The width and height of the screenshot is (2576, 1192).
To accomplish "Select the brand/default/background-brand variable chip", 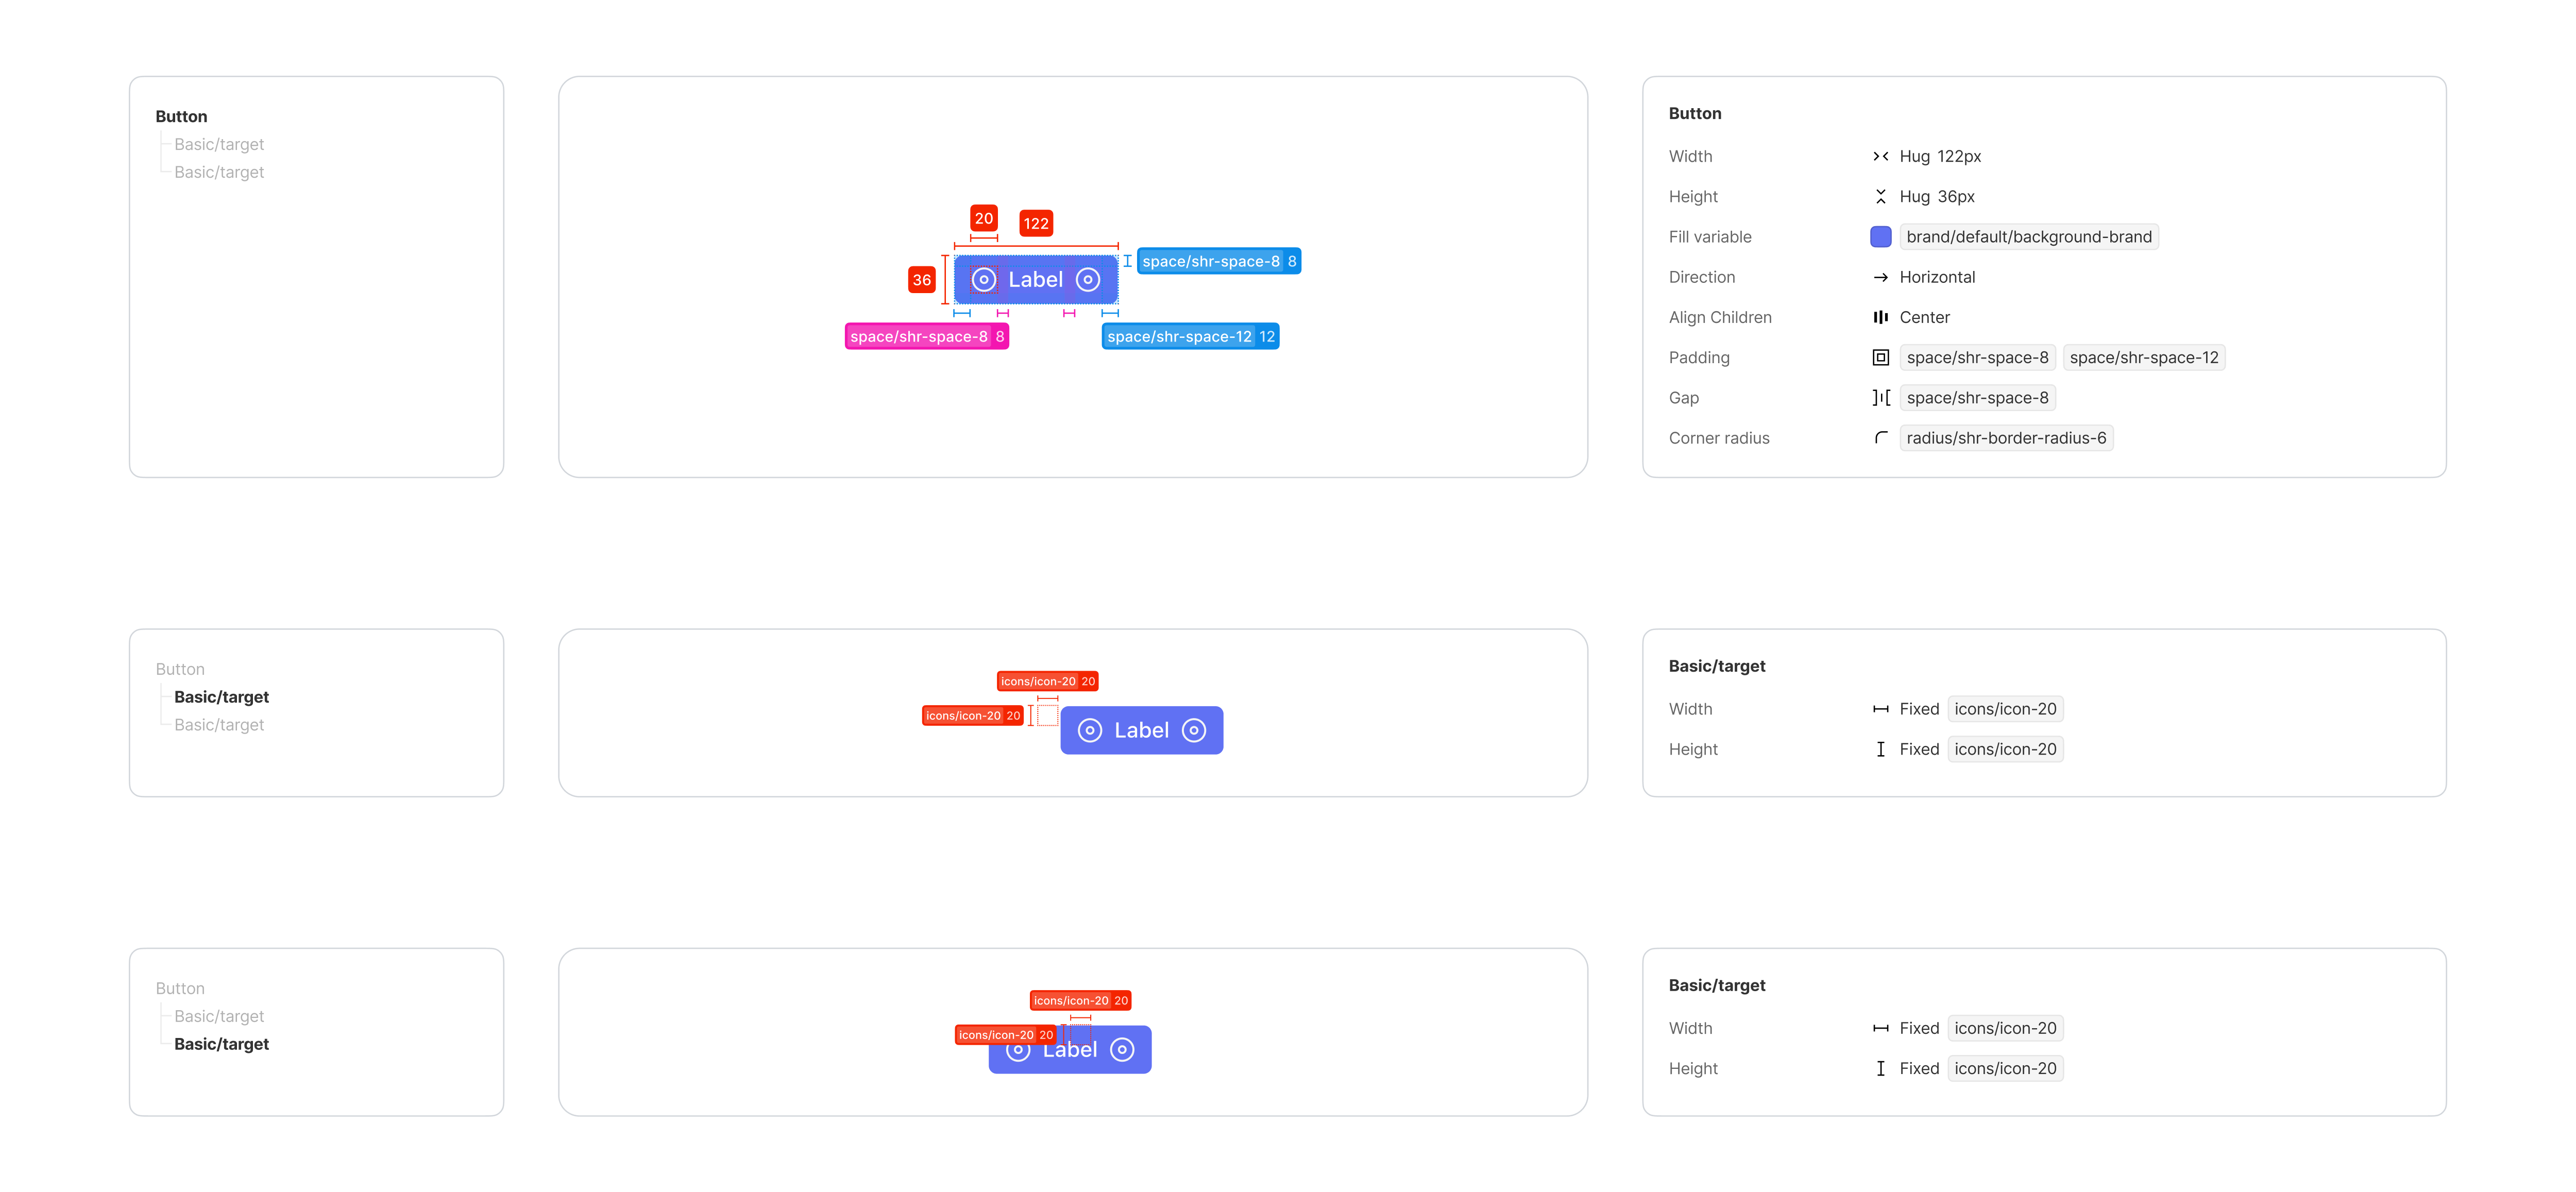I will pos(2028,237).
